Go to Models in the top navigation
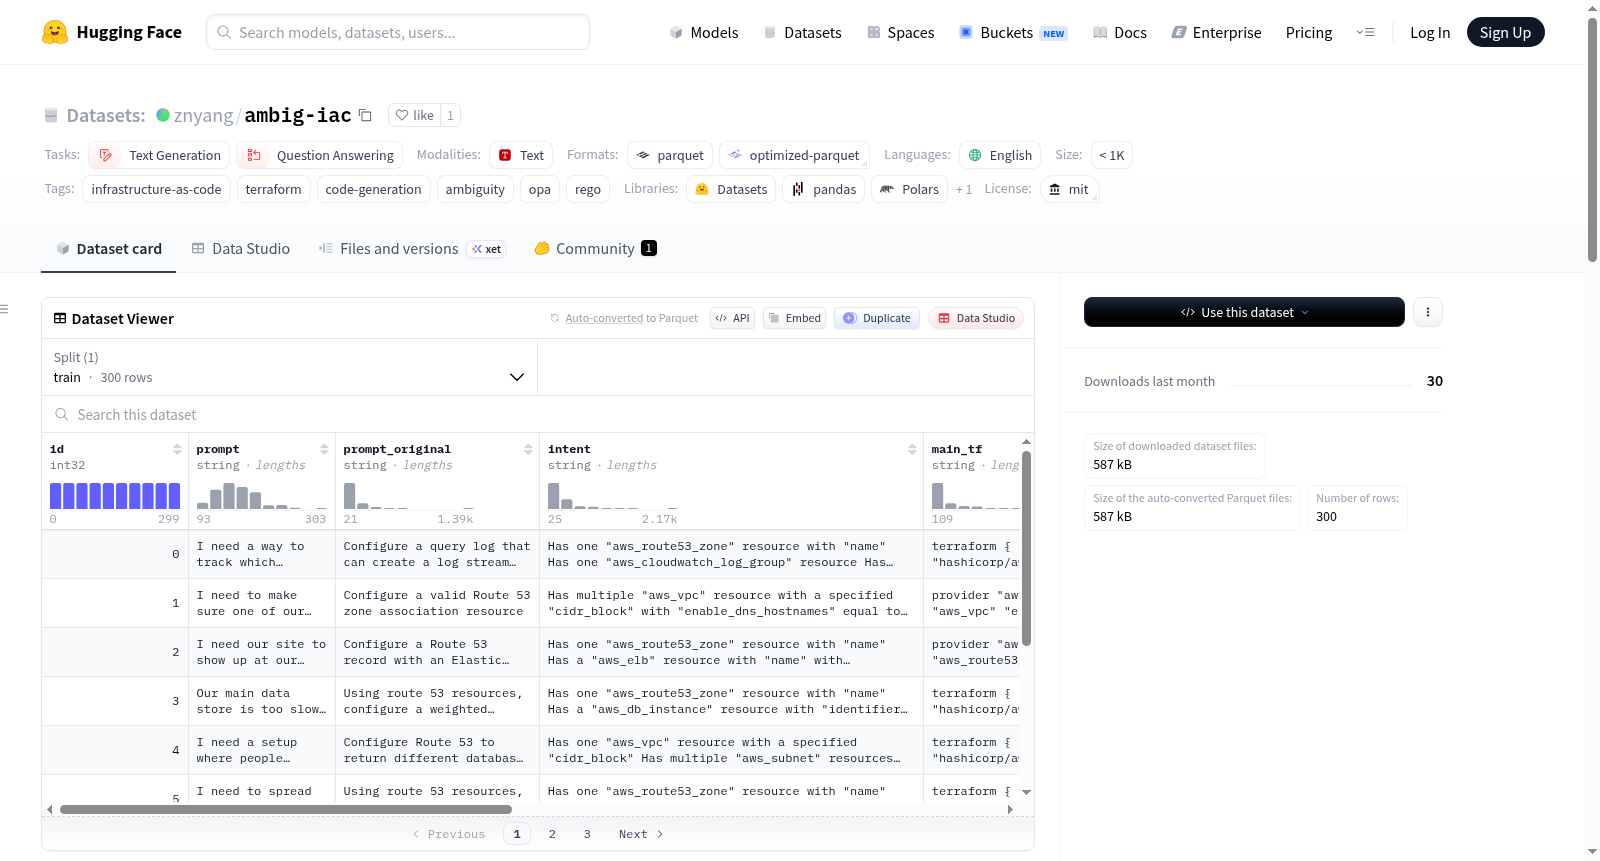The height and width of the screenshot is (861, 1600). (704, 32)
